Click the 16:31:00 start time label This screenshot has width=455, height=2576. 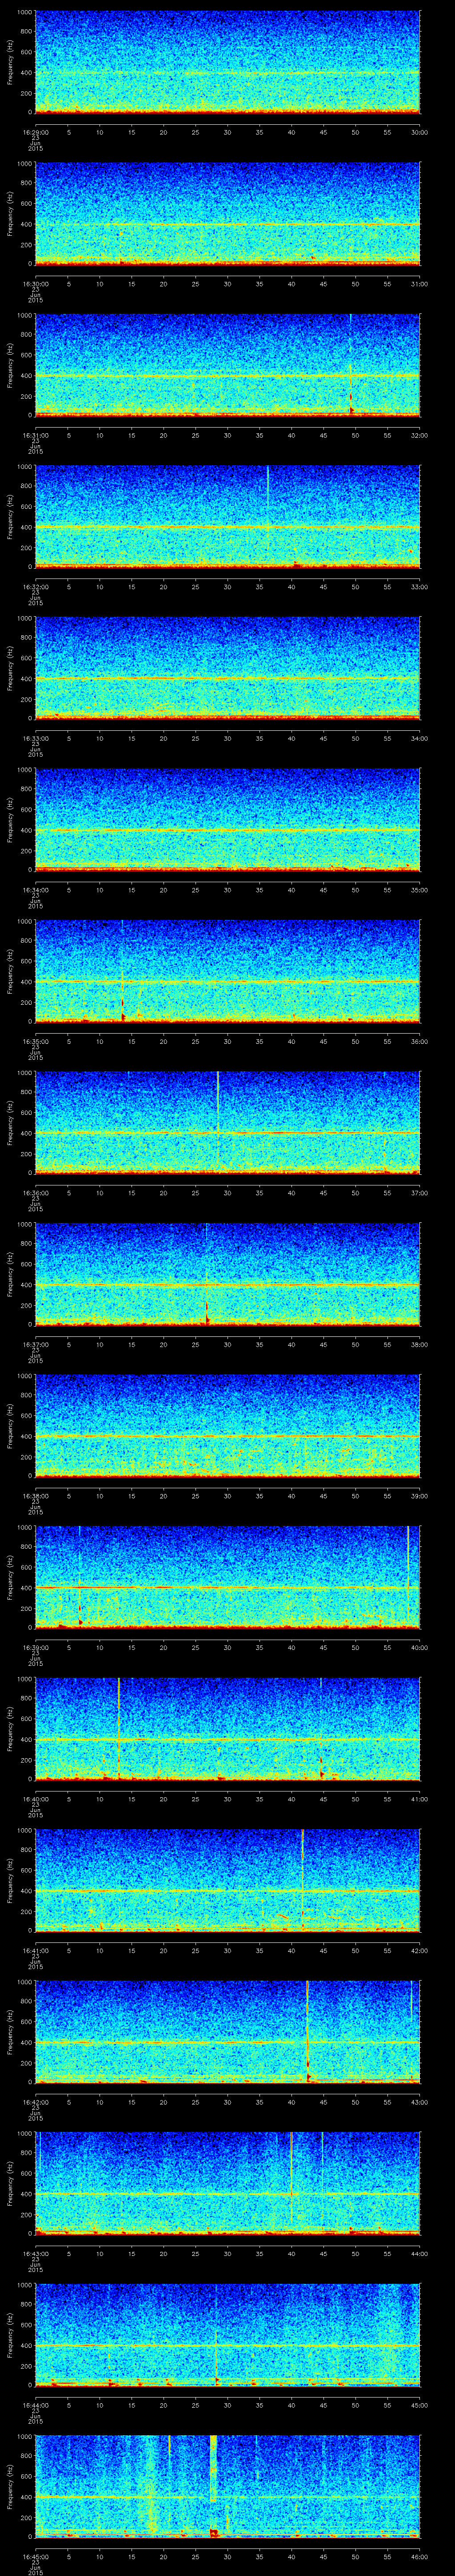click(35, 435)
